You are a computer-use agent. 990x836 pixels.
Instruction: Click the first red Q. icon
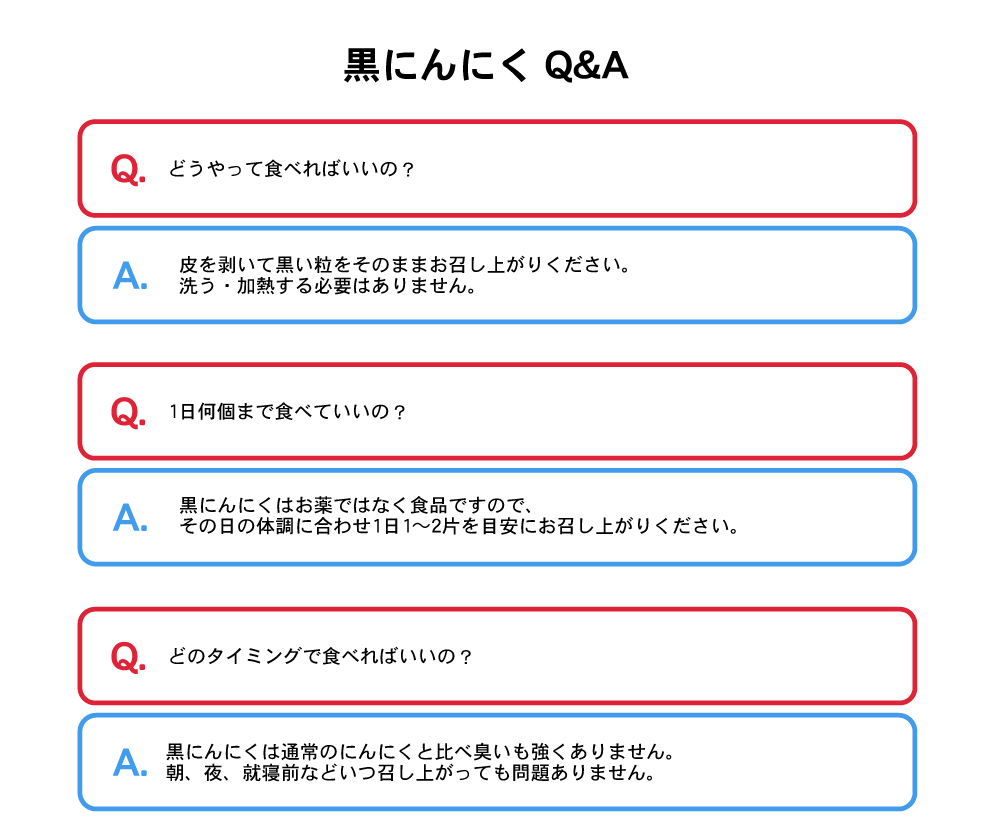pyautogui.click(x=128, y=169)
